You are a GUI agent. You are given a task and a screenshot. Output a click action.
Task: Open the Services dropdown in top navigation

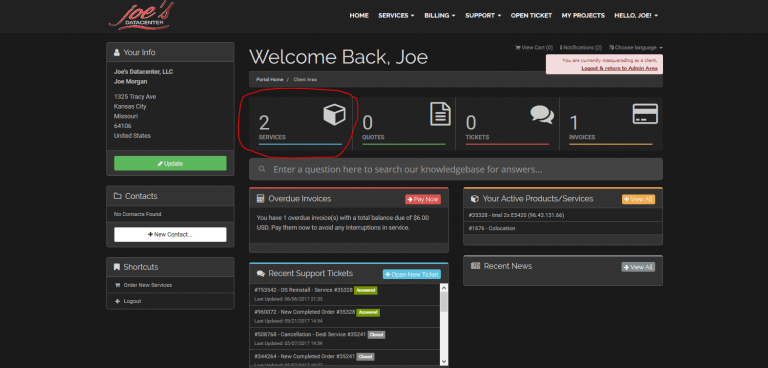(x=396, y=16)
